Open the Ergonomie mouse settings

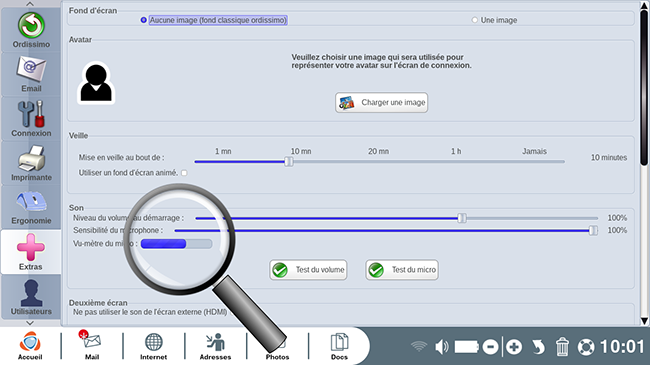click(x=31, y=207)
